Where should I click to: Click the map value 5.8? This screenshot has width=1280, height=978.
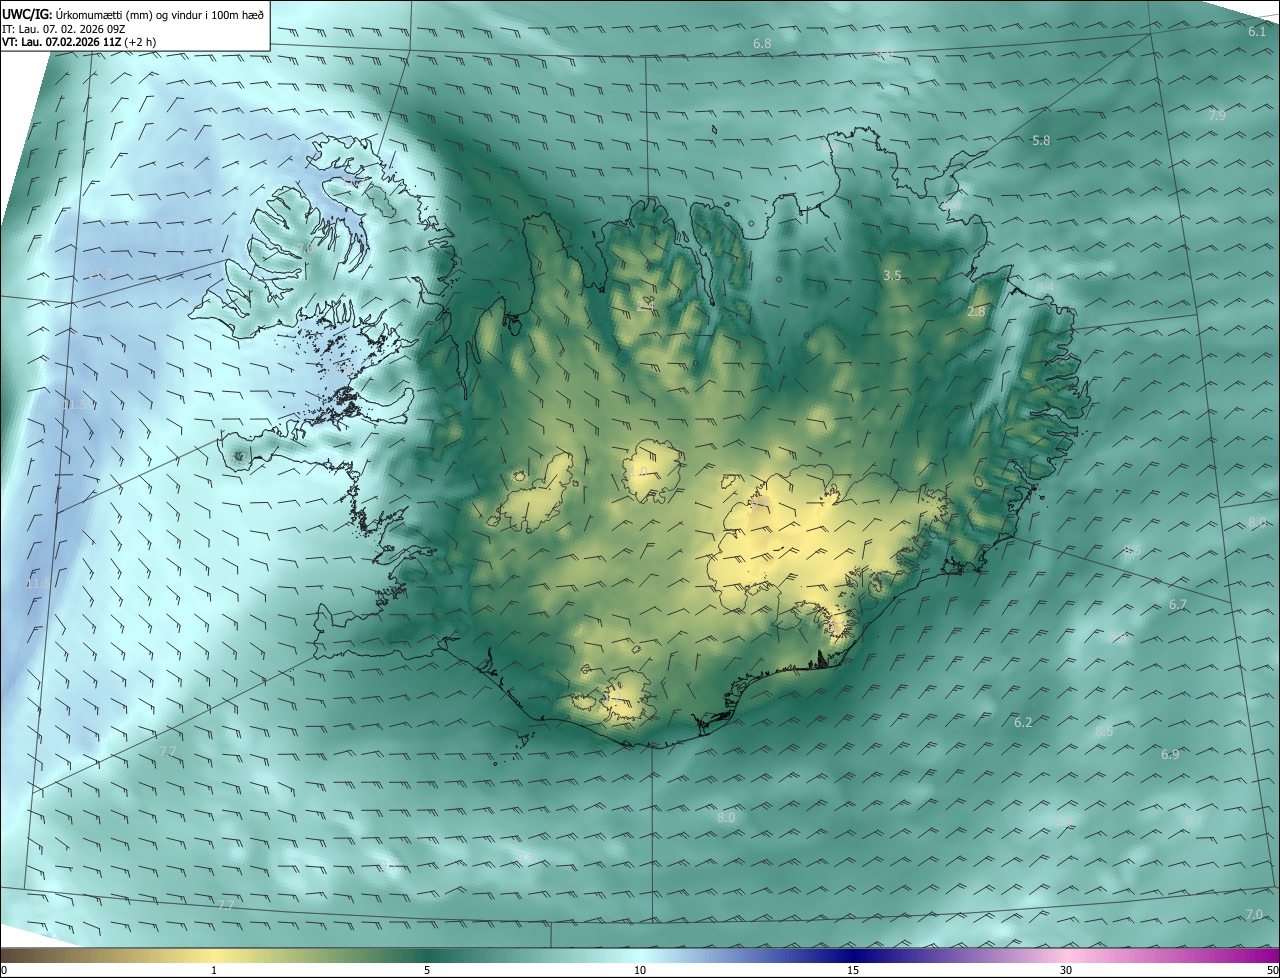(x=1041, y=141)
